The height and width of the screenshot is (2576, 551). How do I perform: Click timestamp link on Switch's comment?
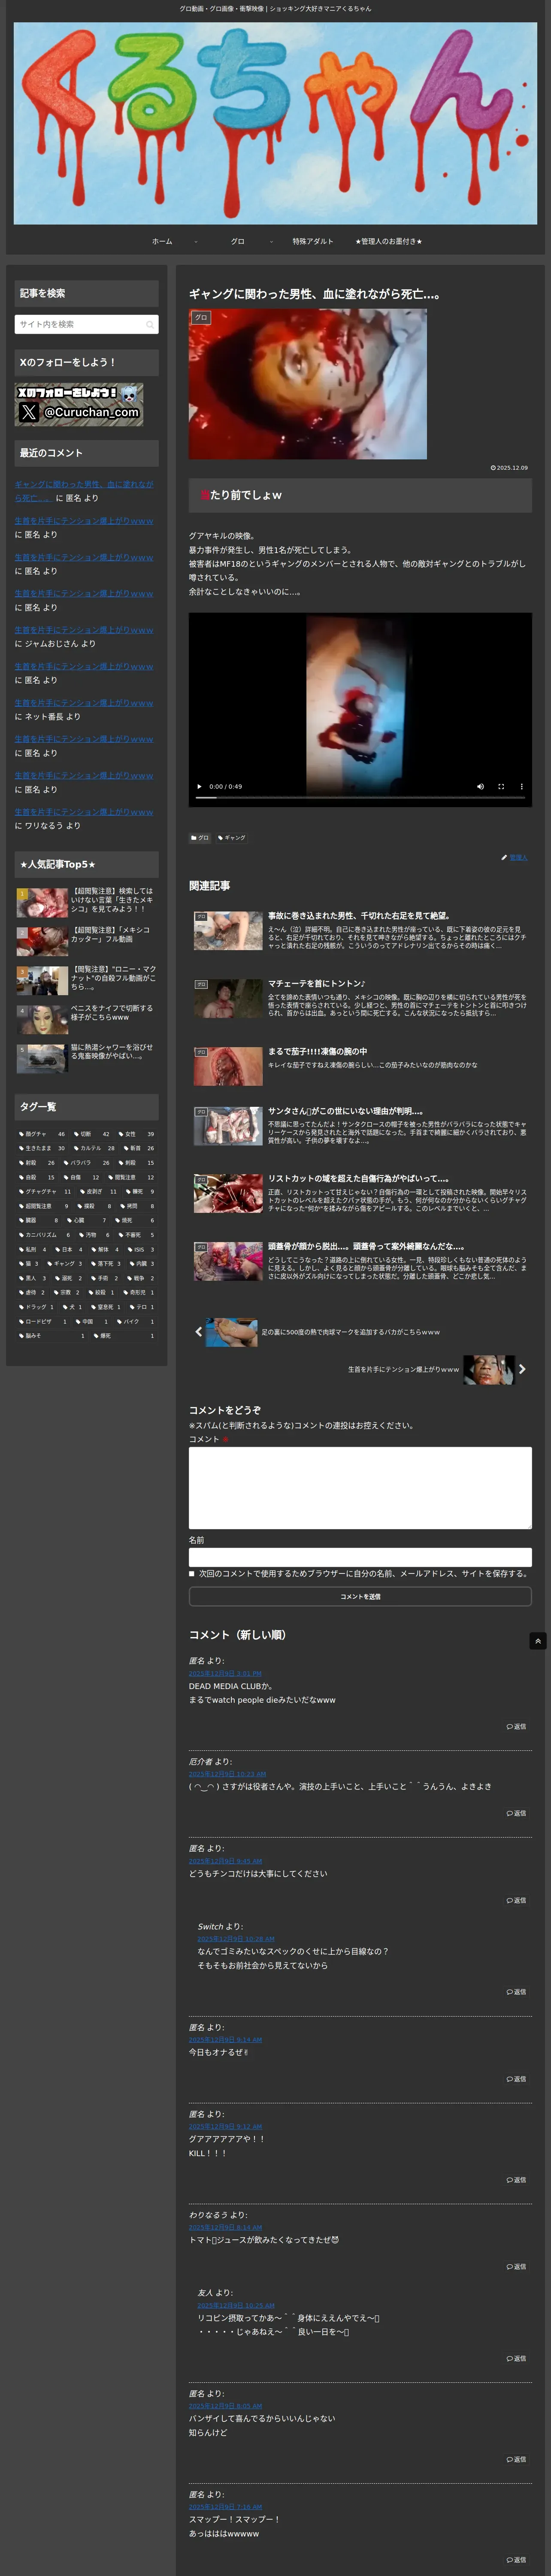coord(236,1939)
